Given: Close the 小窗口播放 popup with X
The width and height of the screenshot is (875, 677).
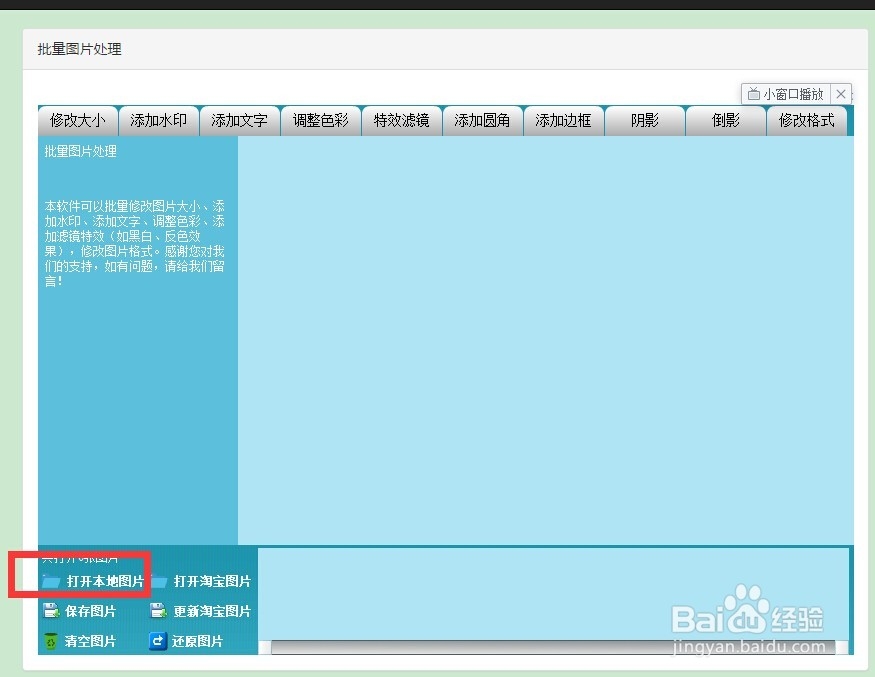Looking at the screenshot, I should 841,94.
